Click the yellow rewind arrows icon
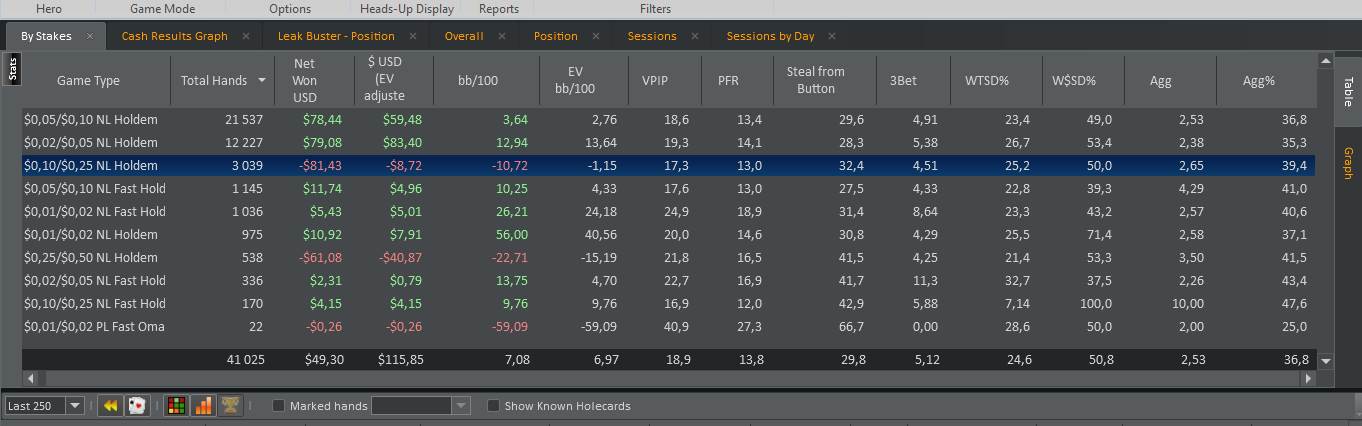This screenshot has width=1362, height=426. 111,406
